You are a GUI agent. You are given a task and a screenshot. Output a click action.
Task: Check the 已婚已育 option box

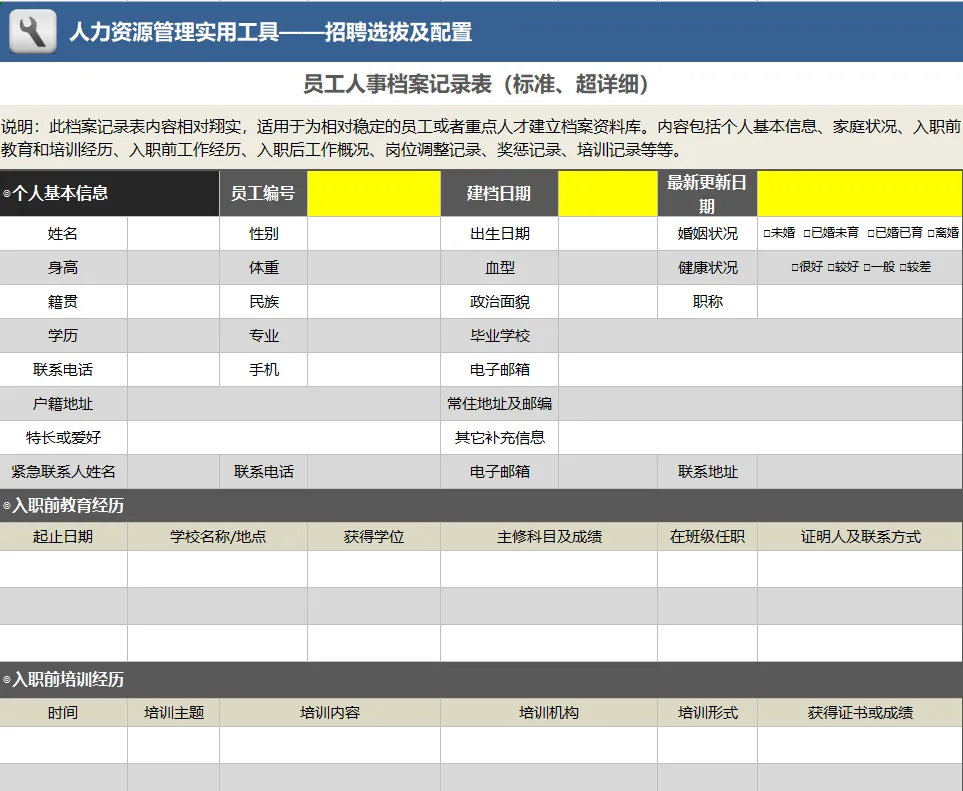(x=871, y=233)
